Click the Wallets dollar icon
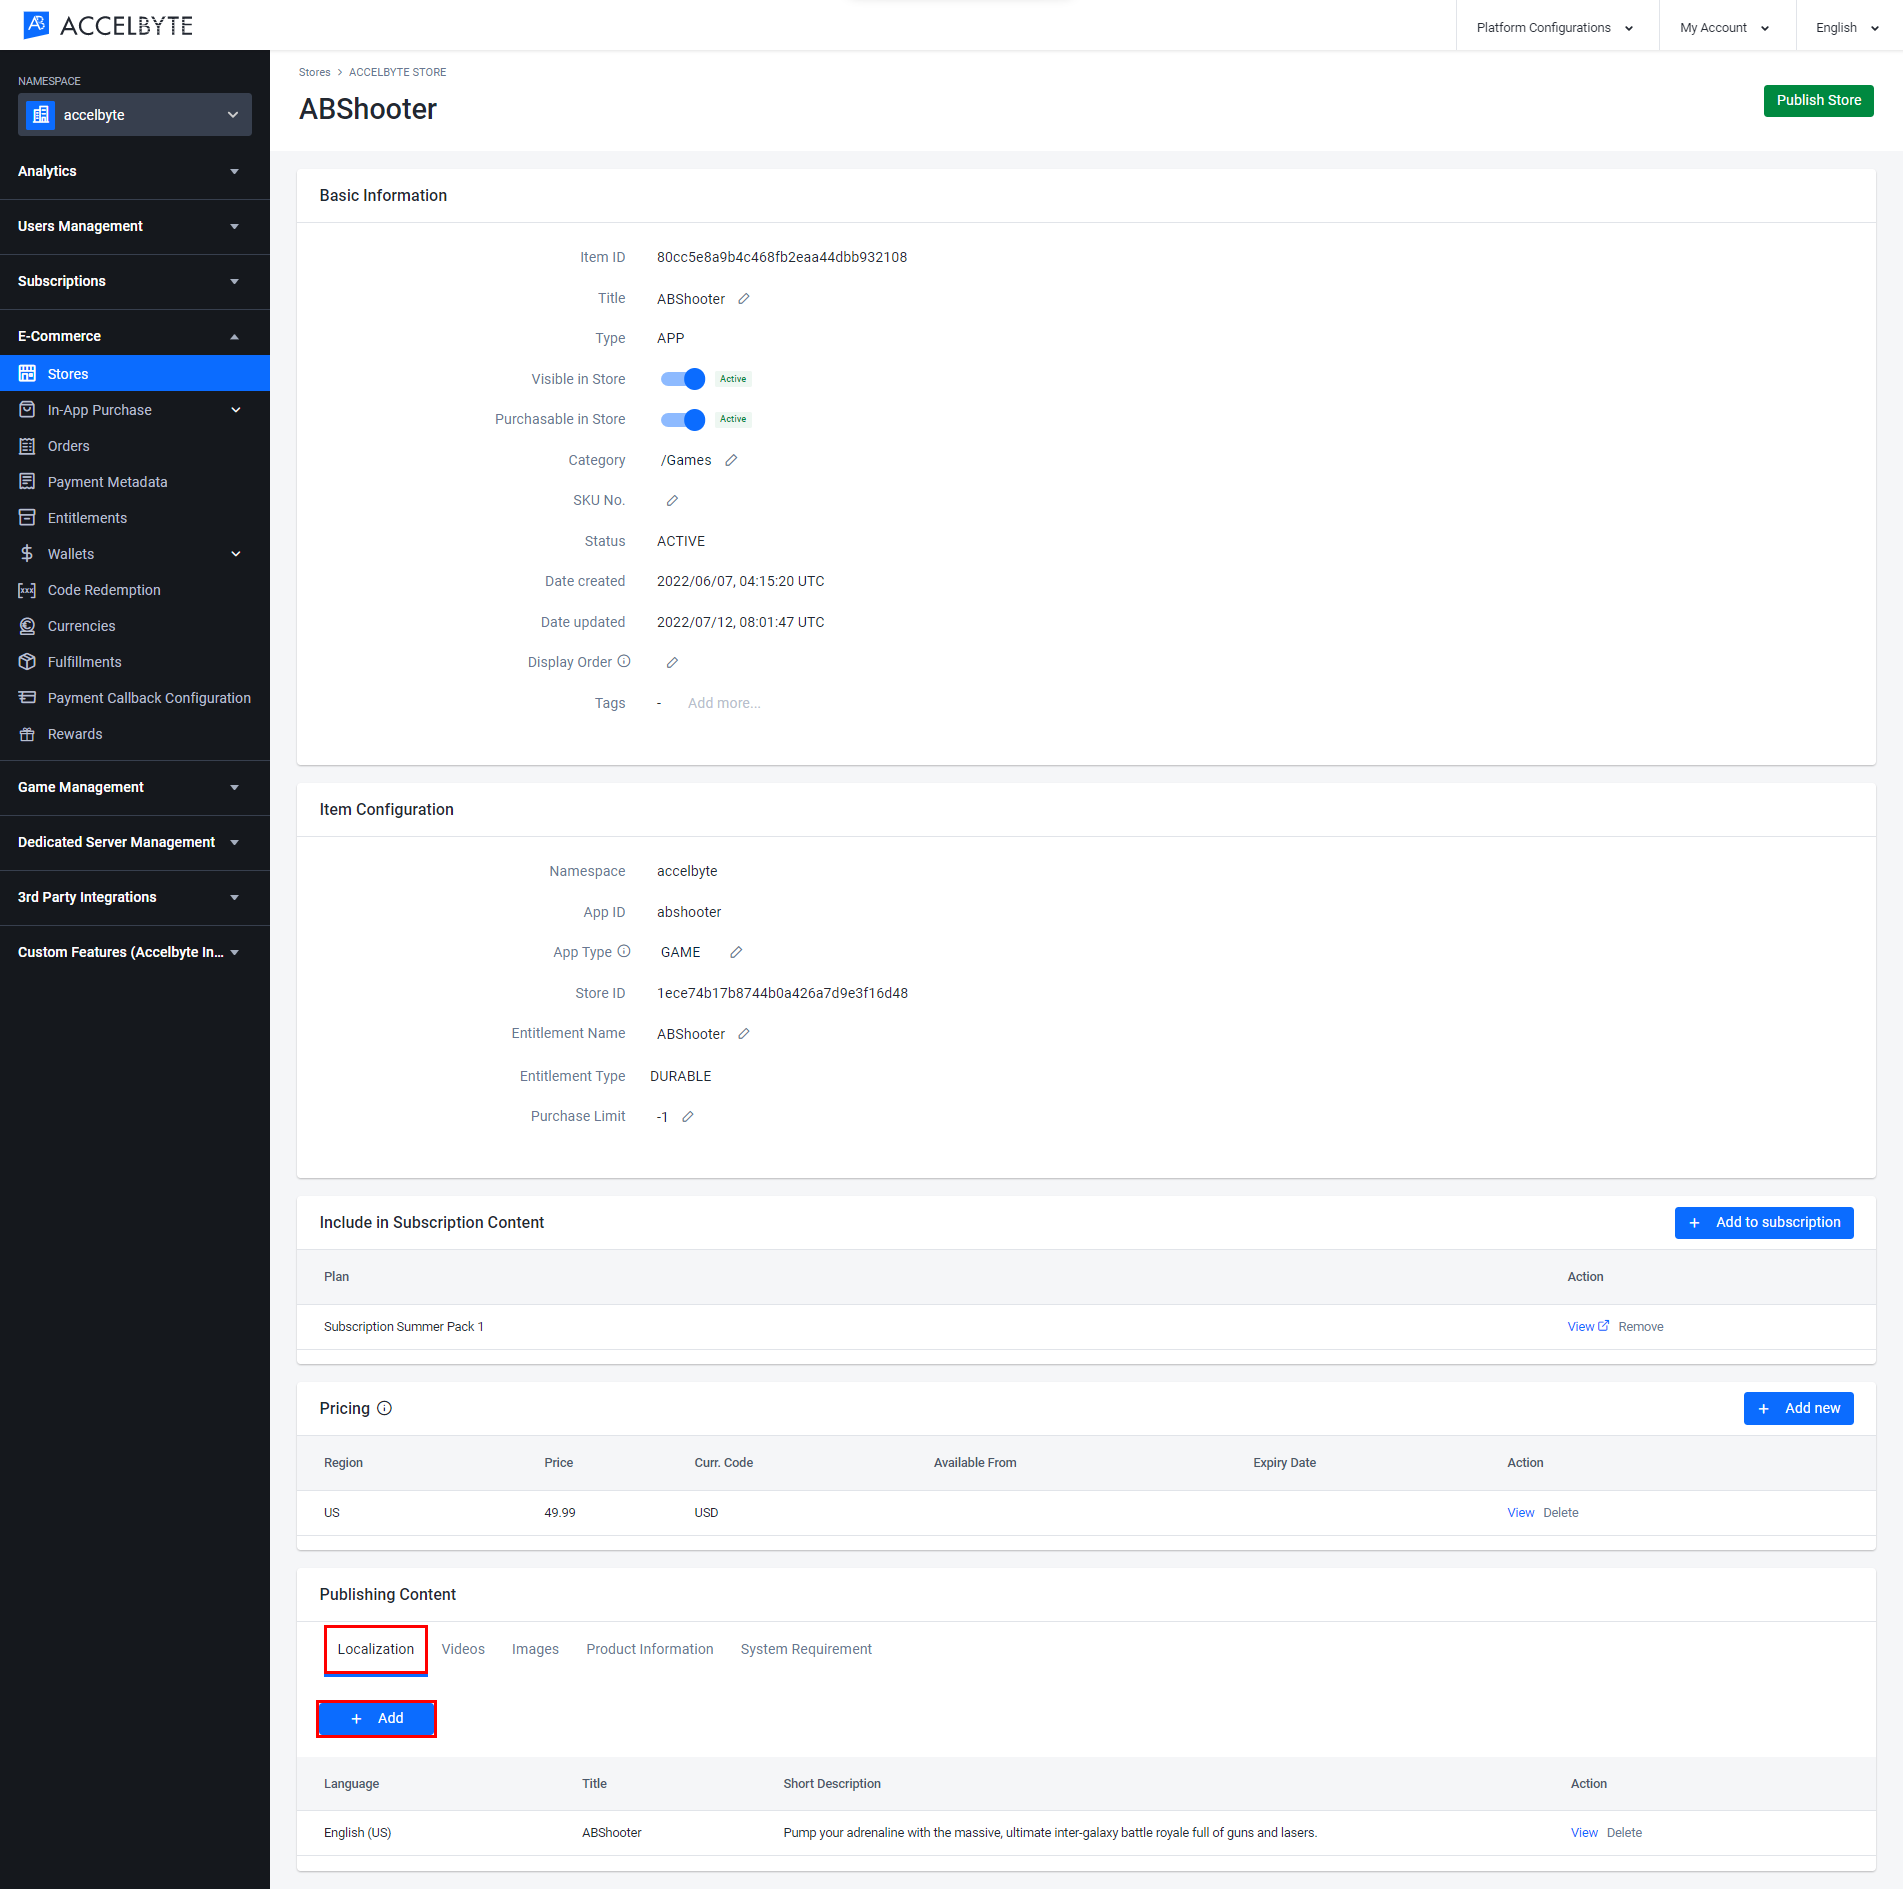This screenshot has height=1889, width=1903. click(x=27, y=554)
